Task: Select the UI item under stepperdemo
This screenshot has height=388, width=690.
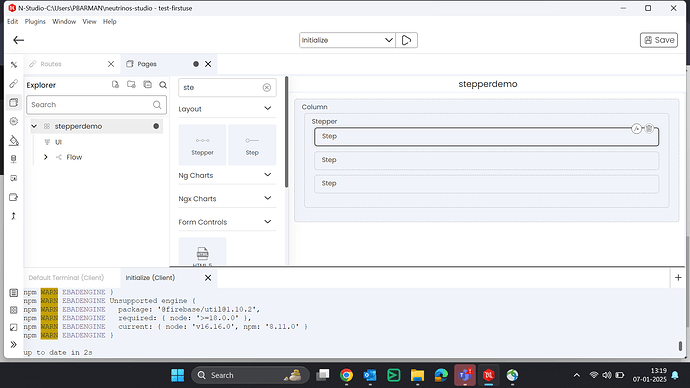Action: pyautogui.click(x=58, y=142)
